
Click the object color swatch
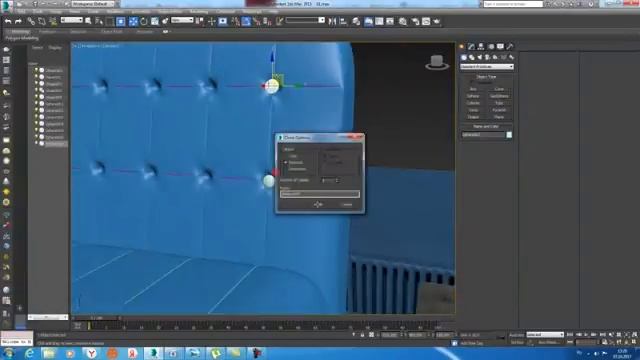(509, 135)
